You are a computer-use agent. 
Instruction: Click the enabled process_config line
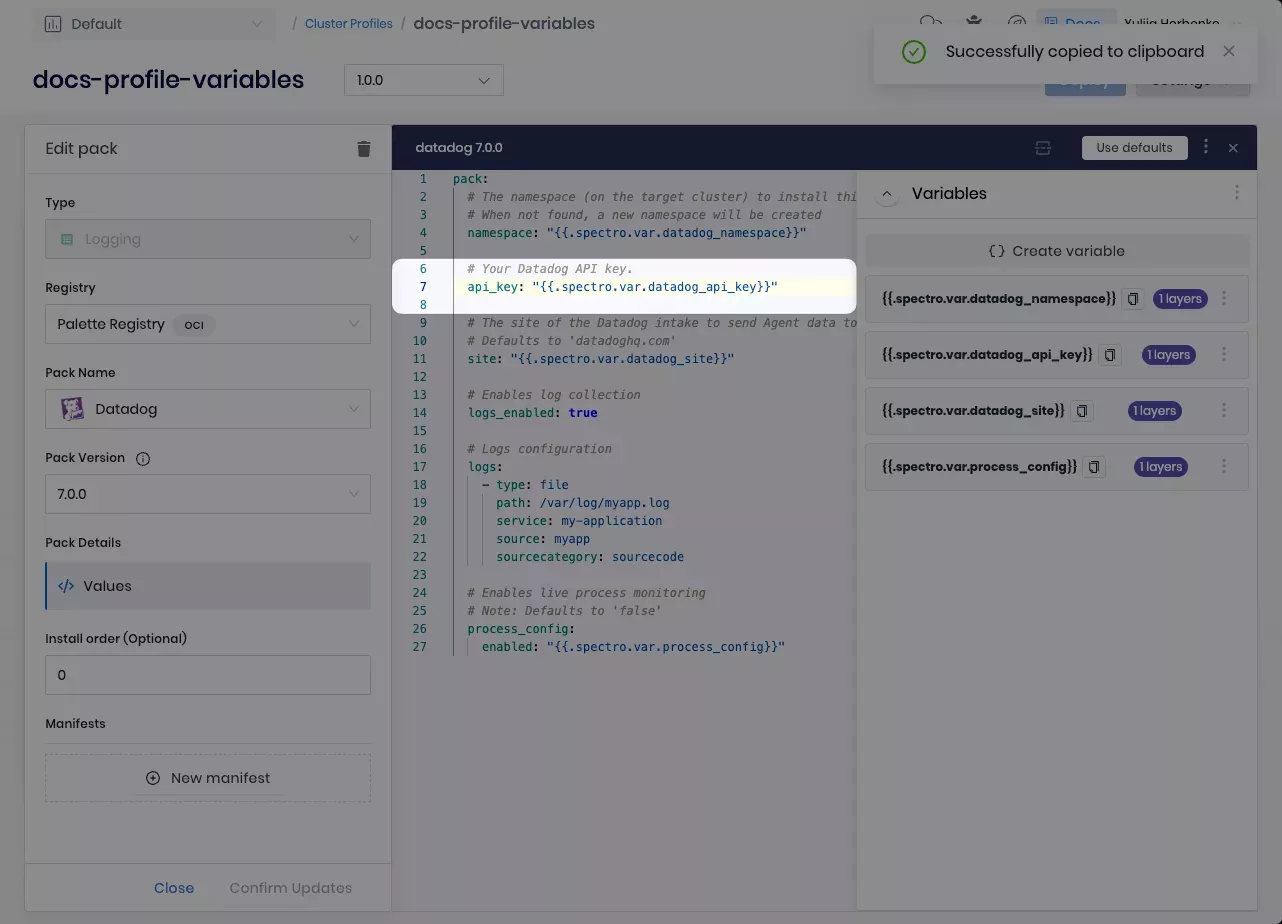[x=633, y=647]
